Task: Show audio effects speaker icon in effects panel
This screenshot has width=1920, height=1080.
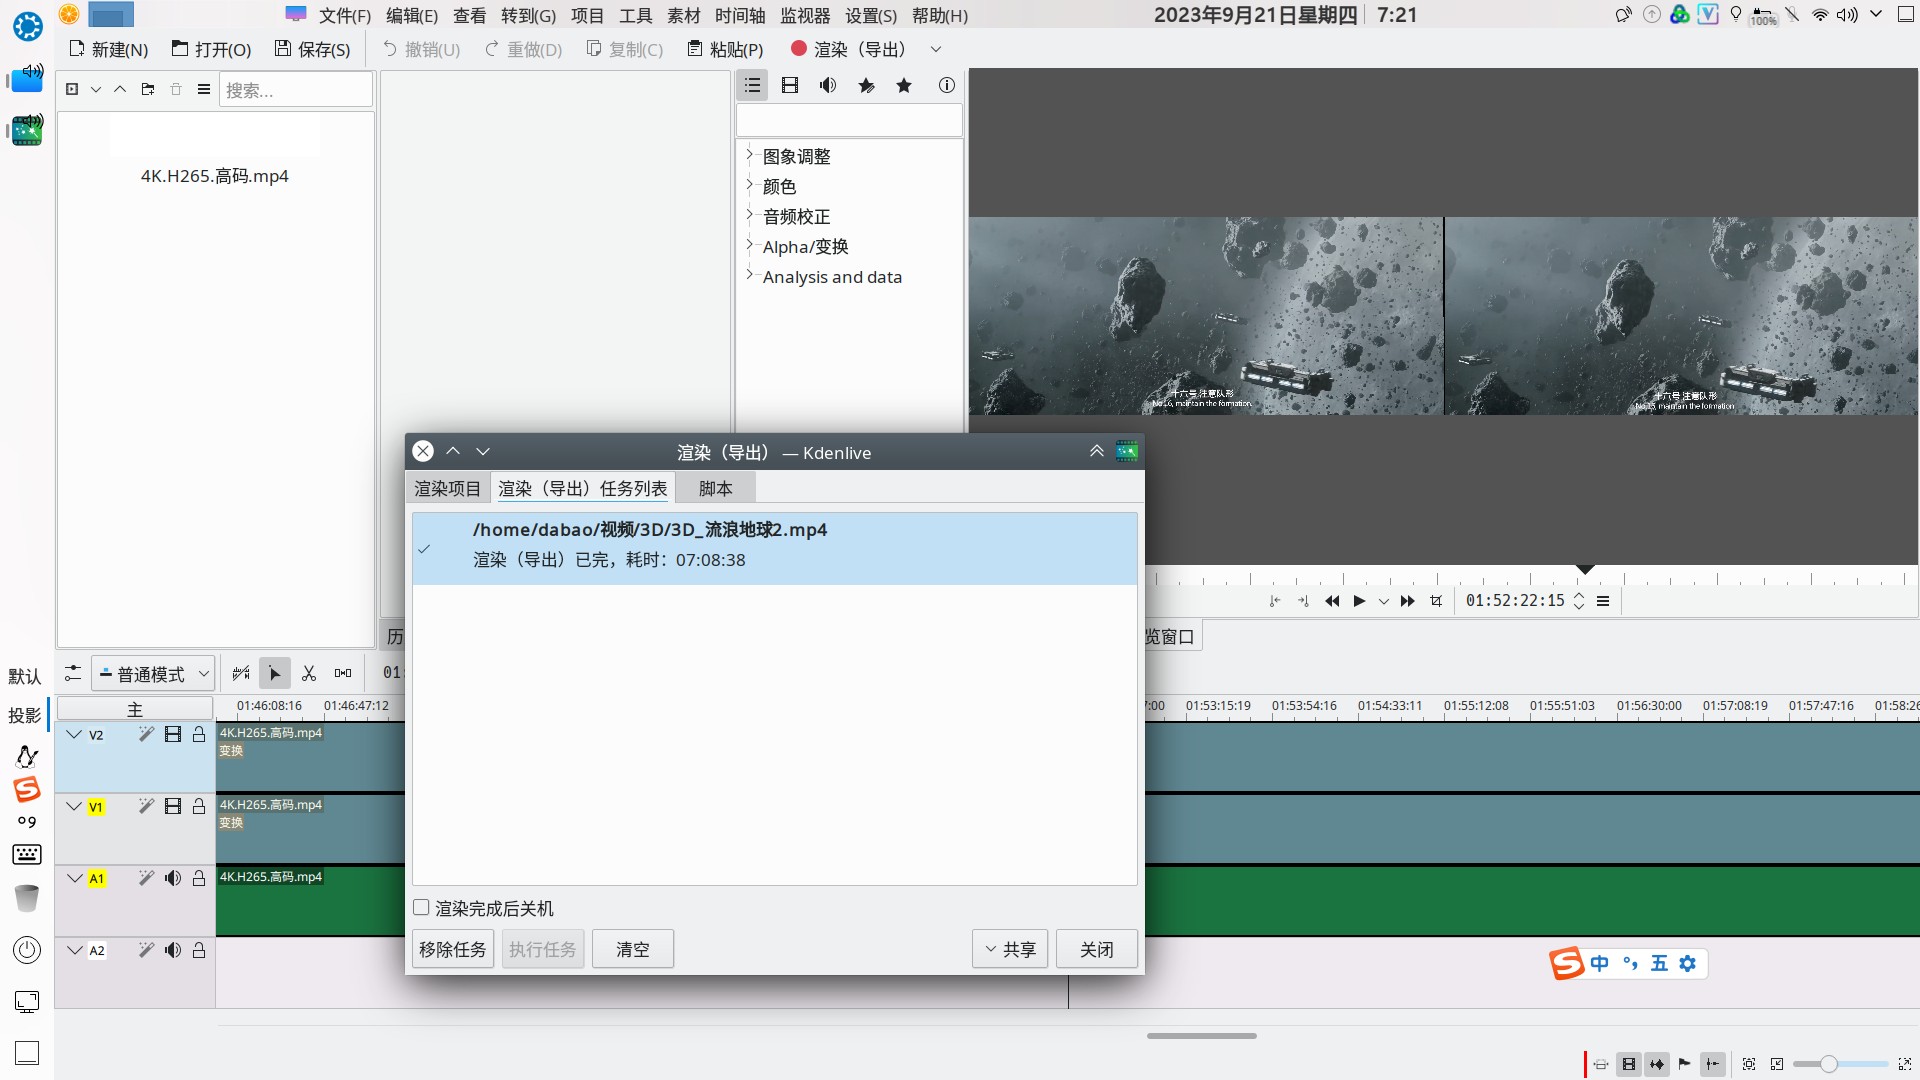Action: pos(828,86)
